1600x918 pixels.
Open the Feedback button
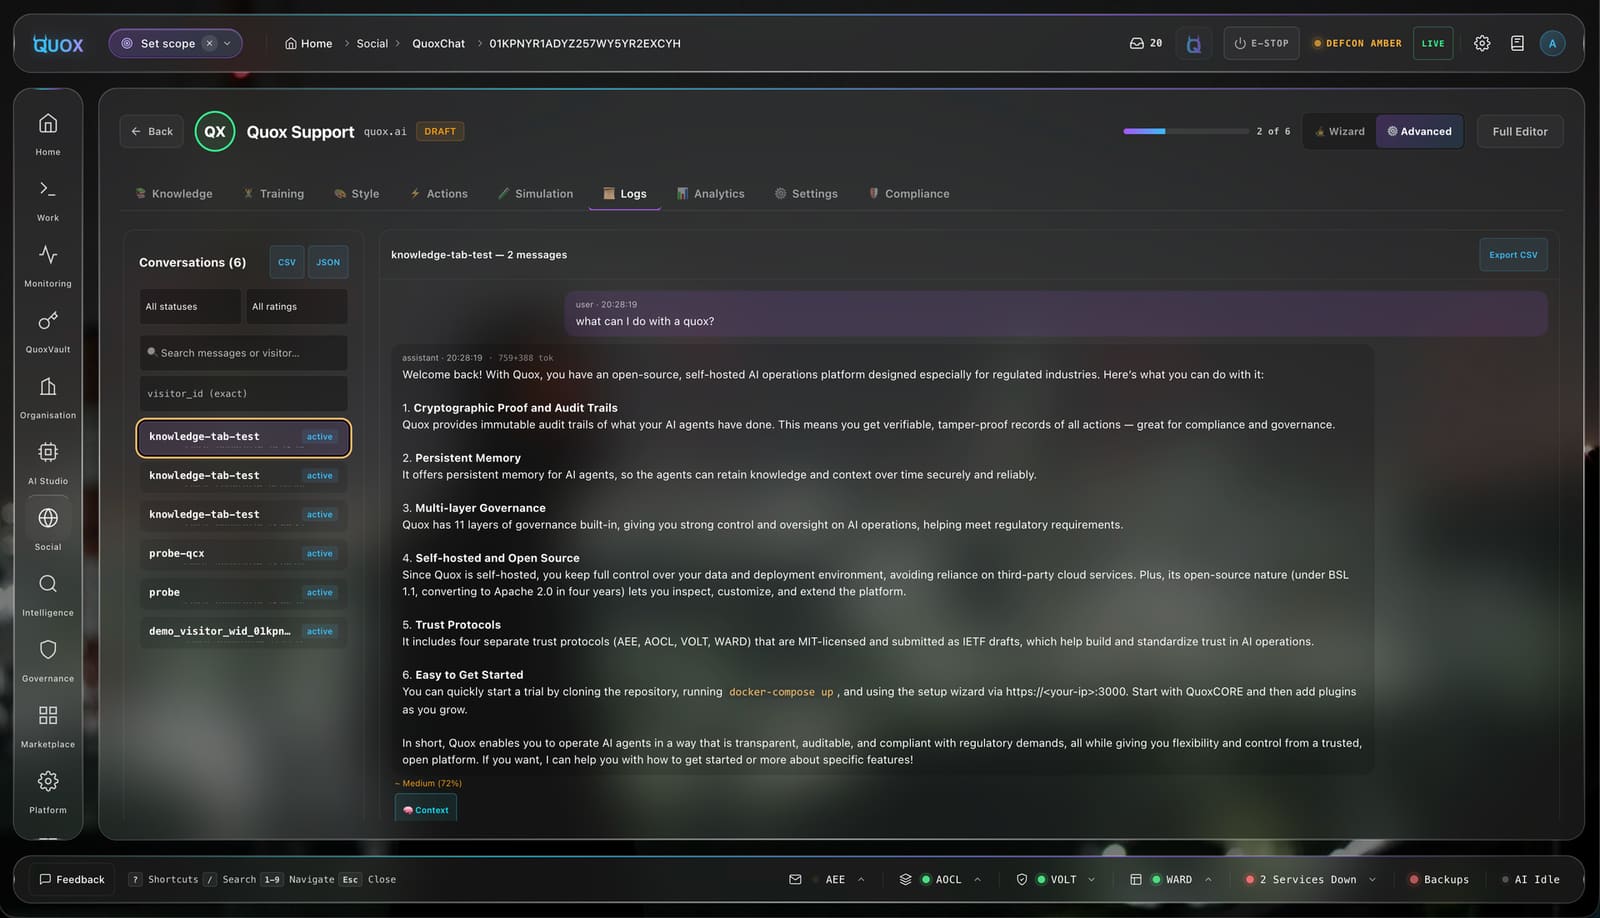point(72,879)
